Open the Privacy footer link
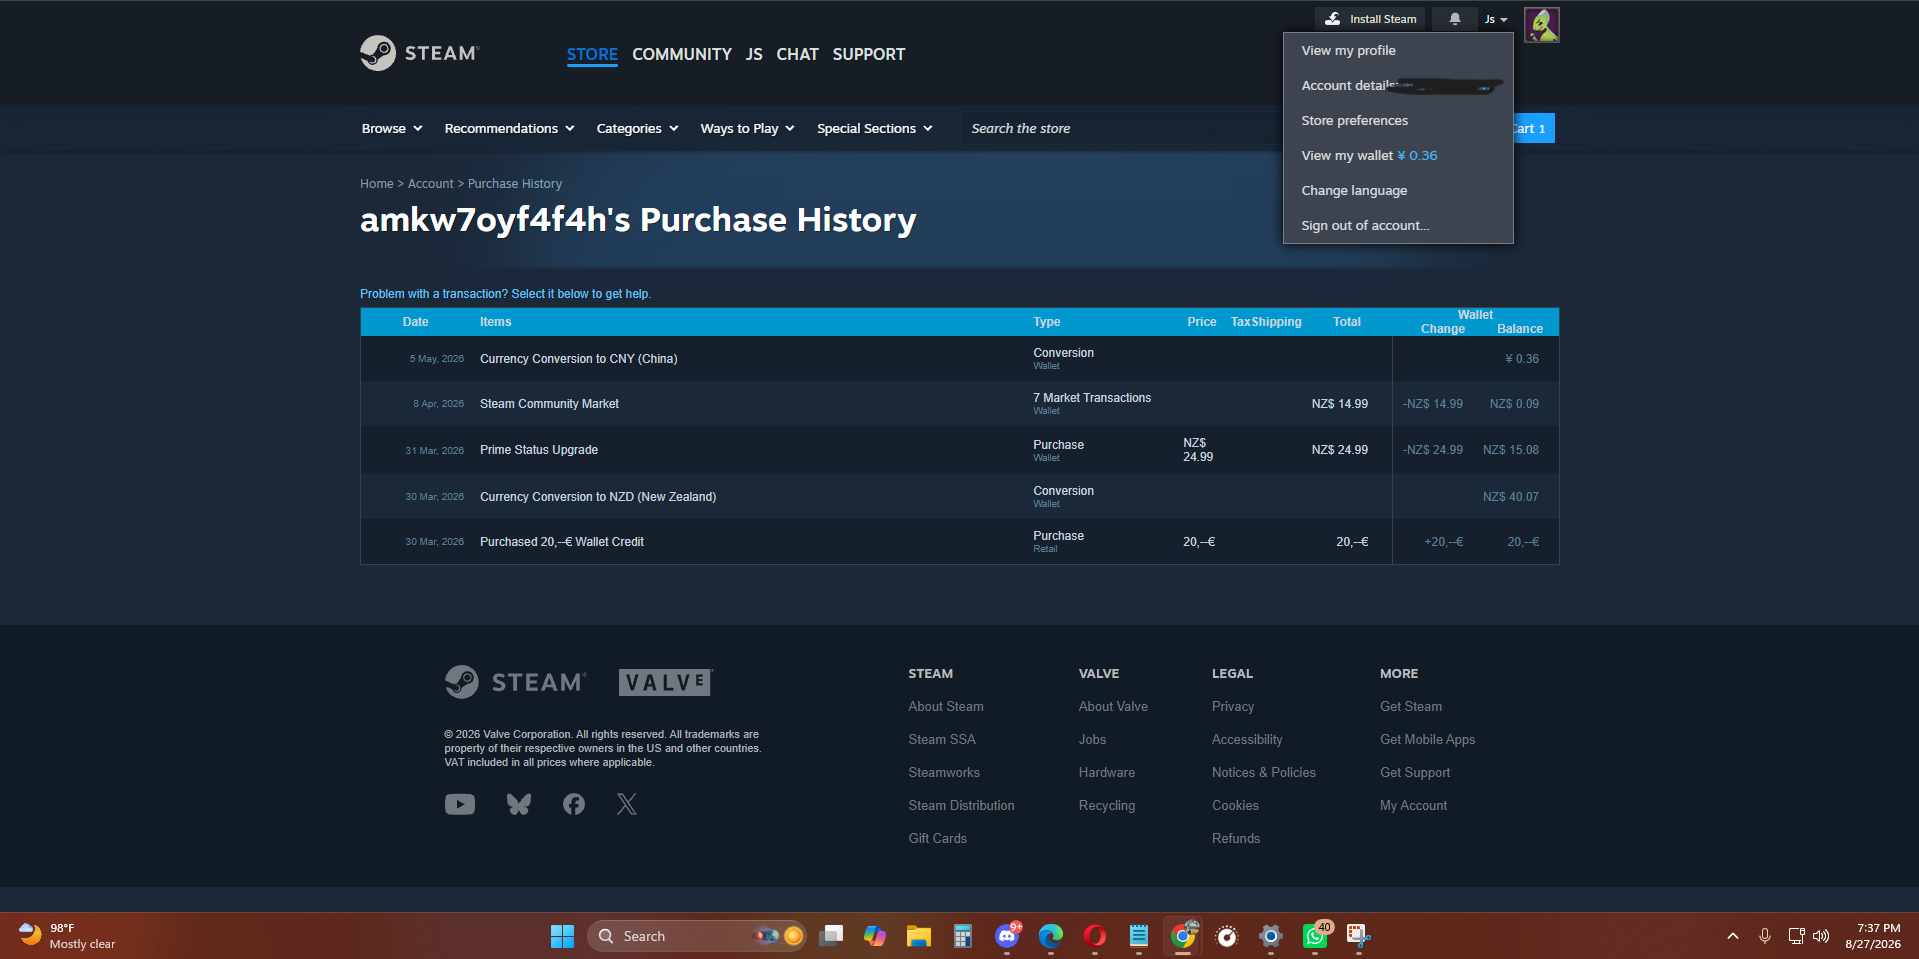The width and height of the screenshot is (1919, 959). [1233, 706]
